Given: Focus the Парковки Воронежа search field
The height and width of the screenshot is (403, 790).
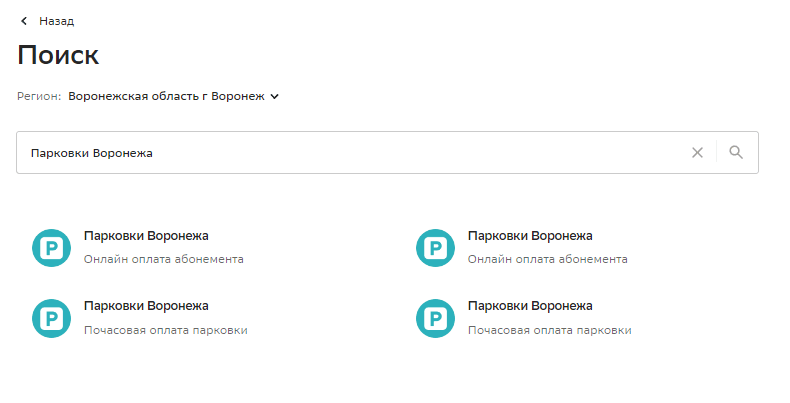Looking at the screenshot, I should 353,153.
